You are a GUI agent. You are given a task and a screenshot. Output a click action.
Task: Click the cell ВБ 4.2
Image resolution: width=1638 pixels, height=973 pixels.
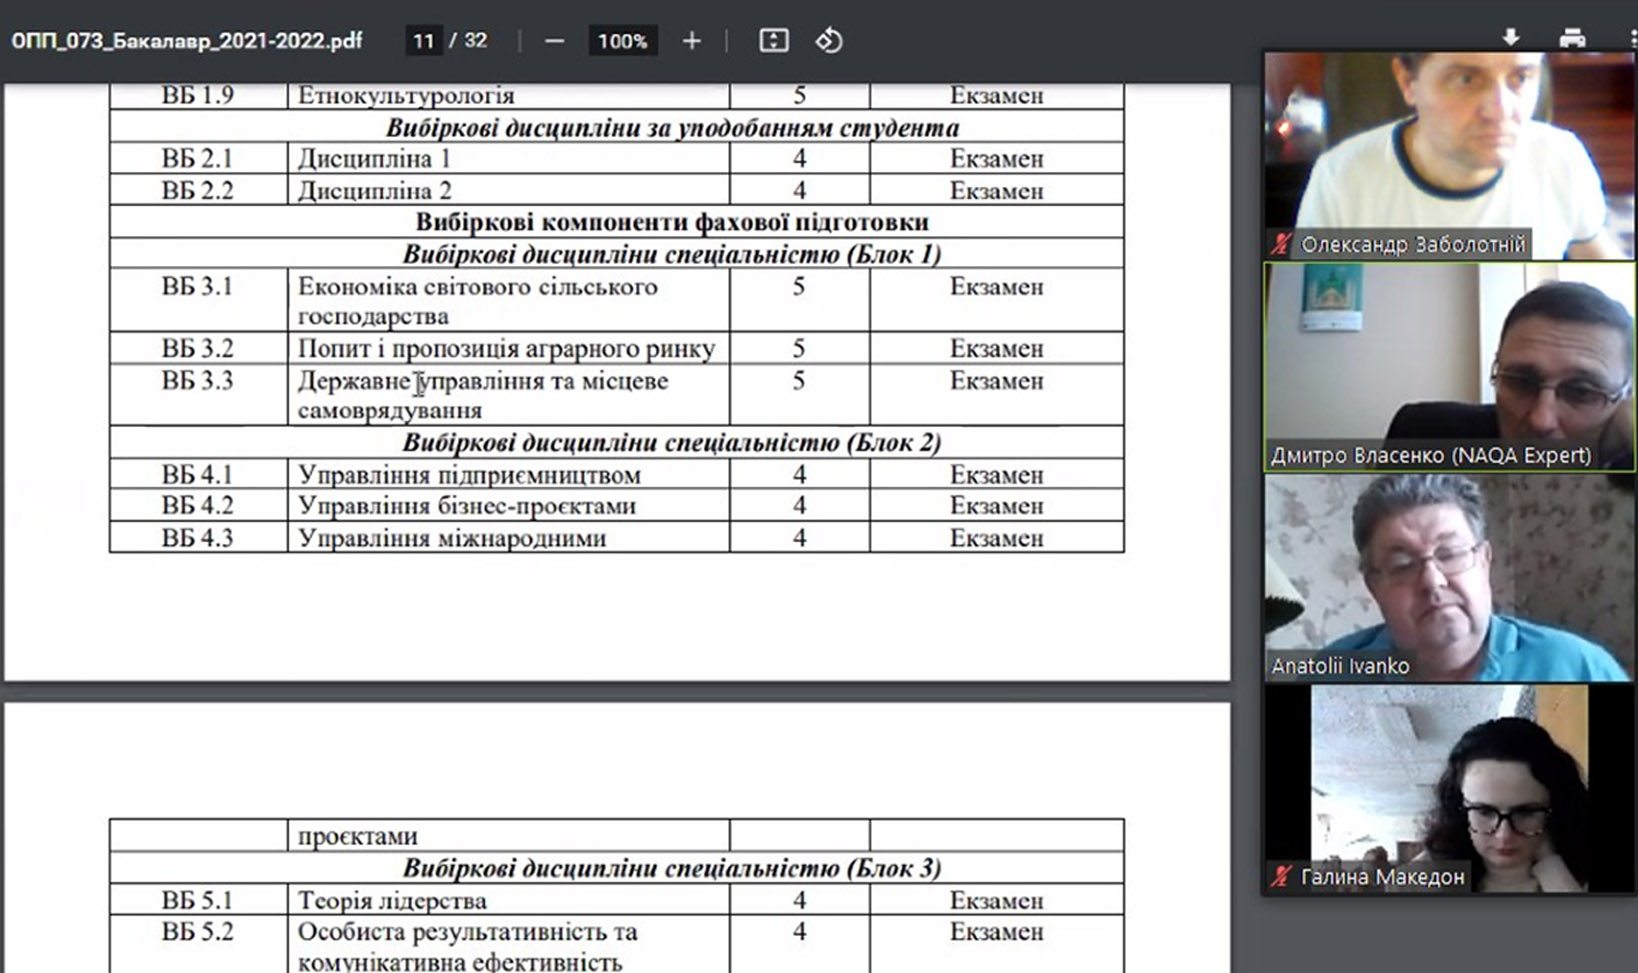pos(197,506)
